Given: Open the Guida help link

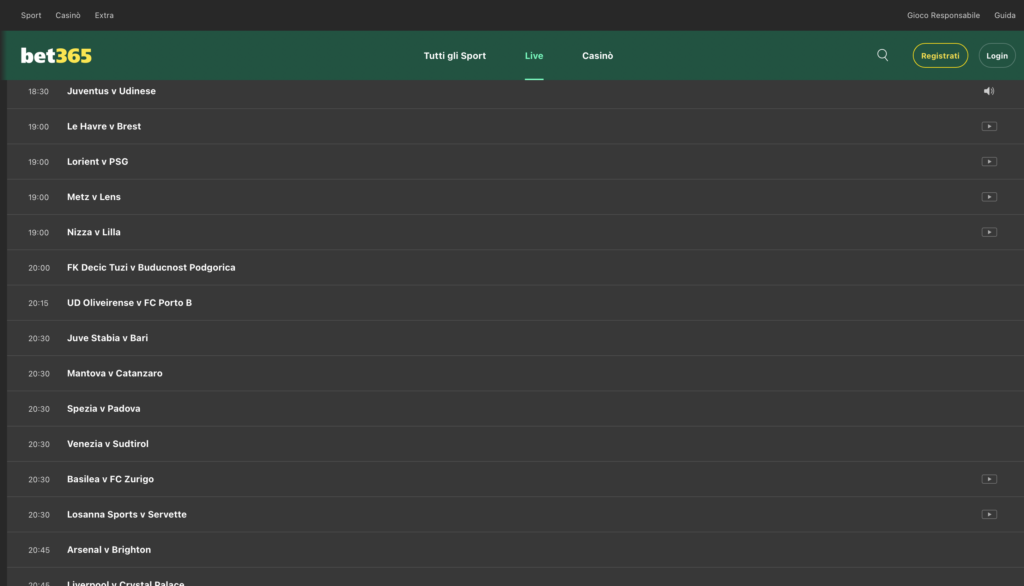Looking at the screenshot, I should pyautogui.click(x=1004, y=15).
